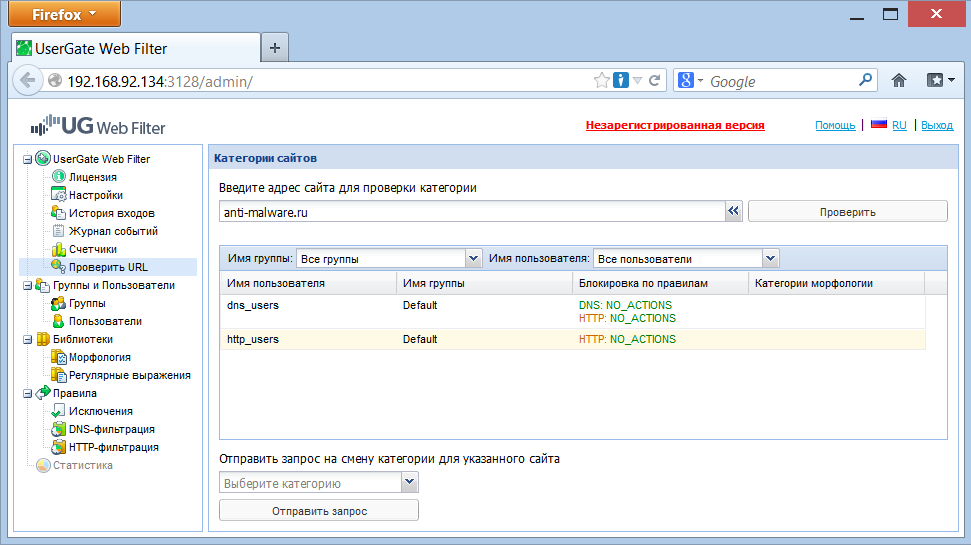Collapse the Группы и Пользователи tree node
The width and height of the screenshot is (971, 545).
(x=27, y=285)
